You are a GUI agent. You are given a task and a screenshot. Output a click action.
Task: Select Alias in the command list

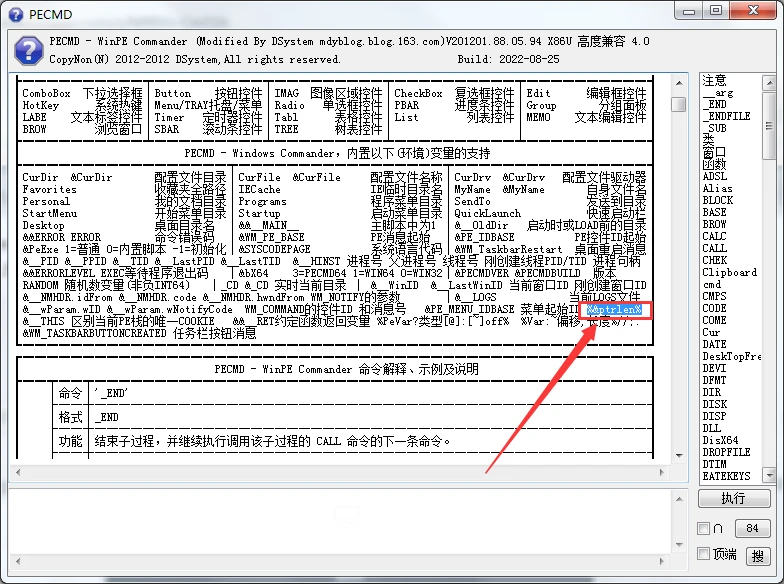coord(717,188)
